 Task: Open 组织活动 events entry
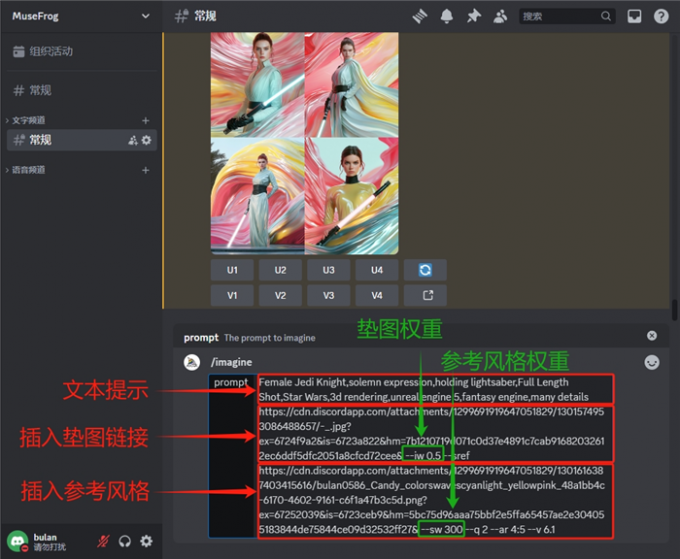click(81, 51)
